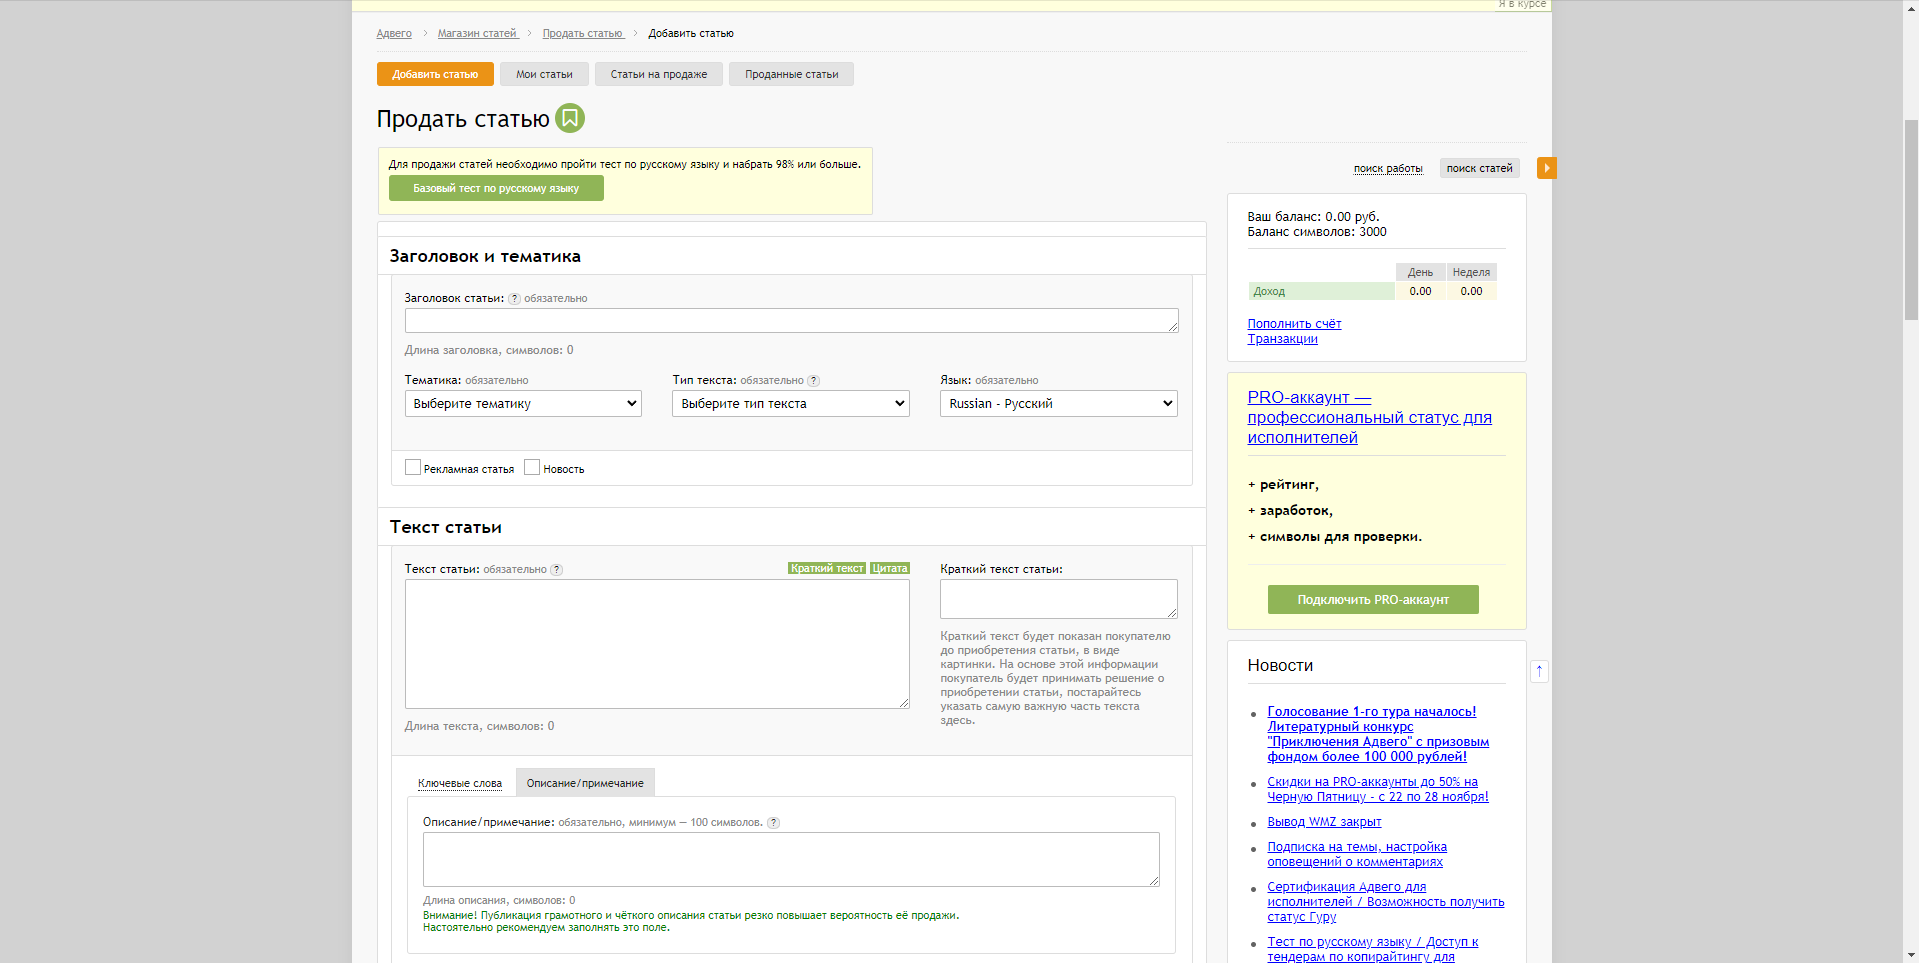Image resolution: width=1919 pixels, height=963 pixels.
Task: Tick the Рекламная статья checkbox
Action: click(x=412, y=467)
